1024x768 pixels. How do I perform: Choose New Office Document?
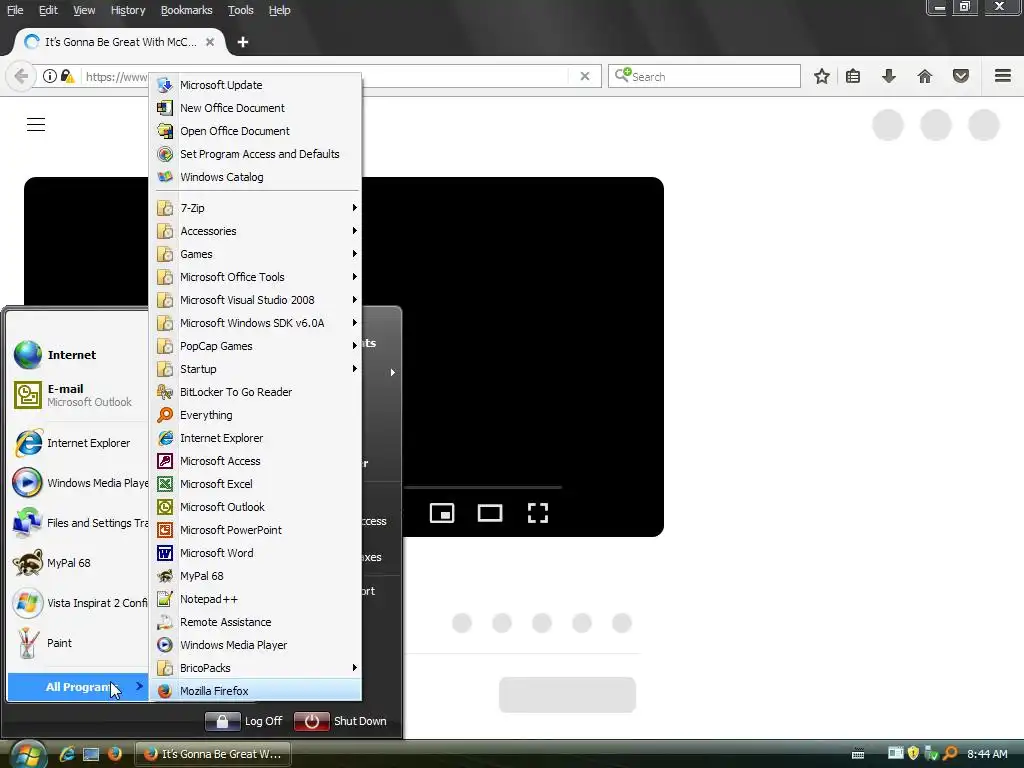(255, 108)
